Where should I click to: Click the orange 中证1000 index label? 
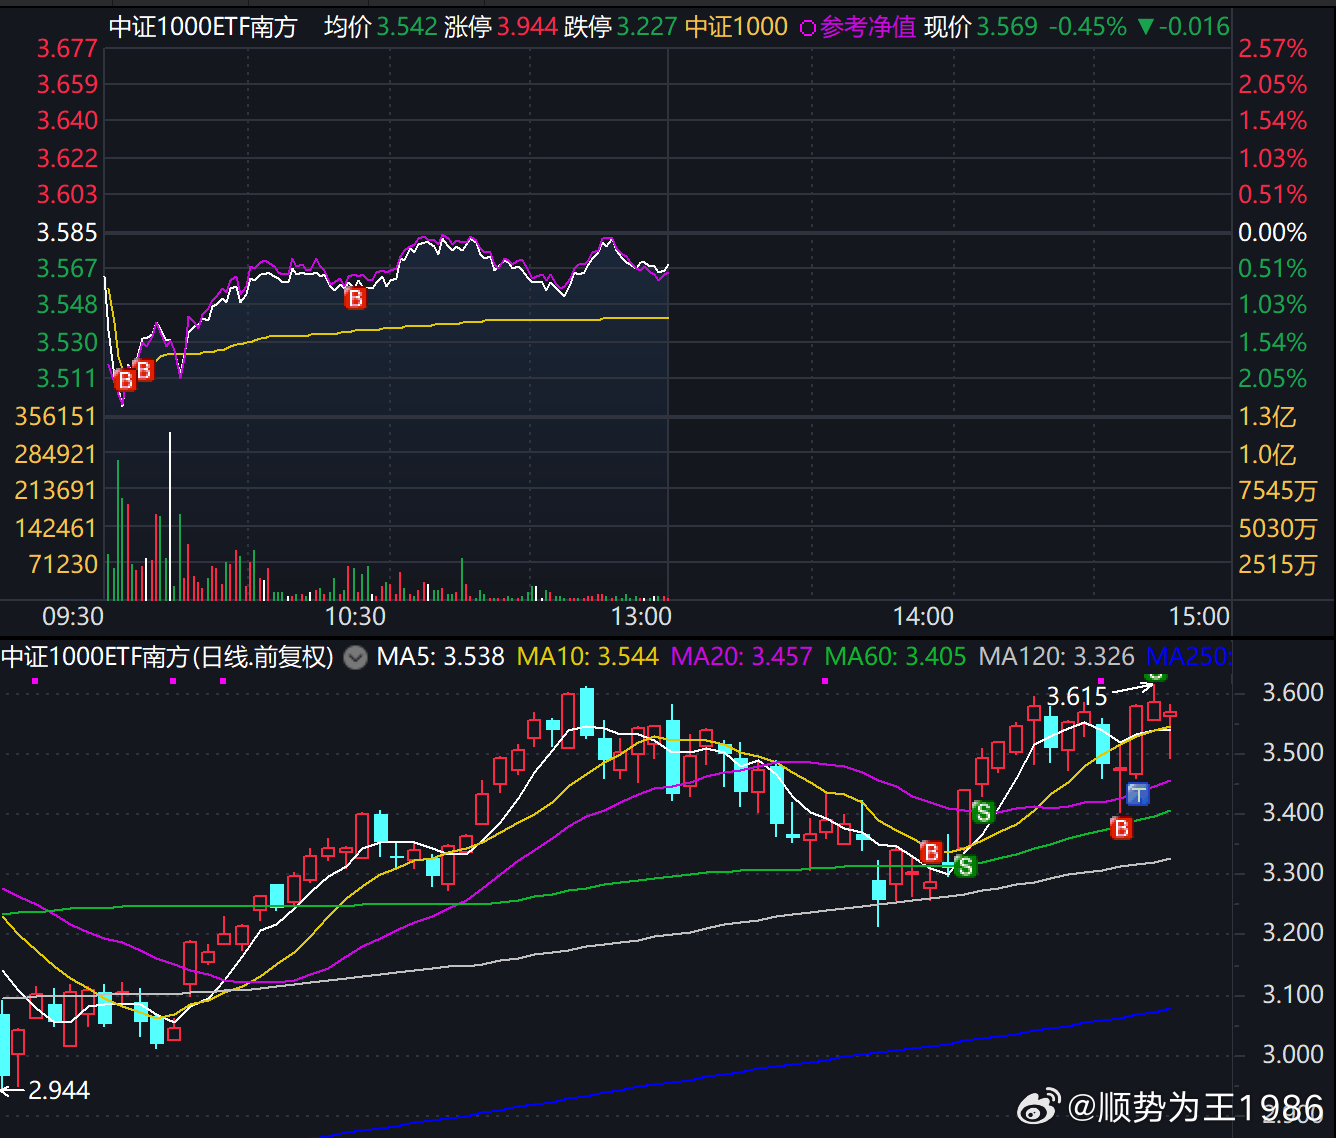tap(736, 27)
